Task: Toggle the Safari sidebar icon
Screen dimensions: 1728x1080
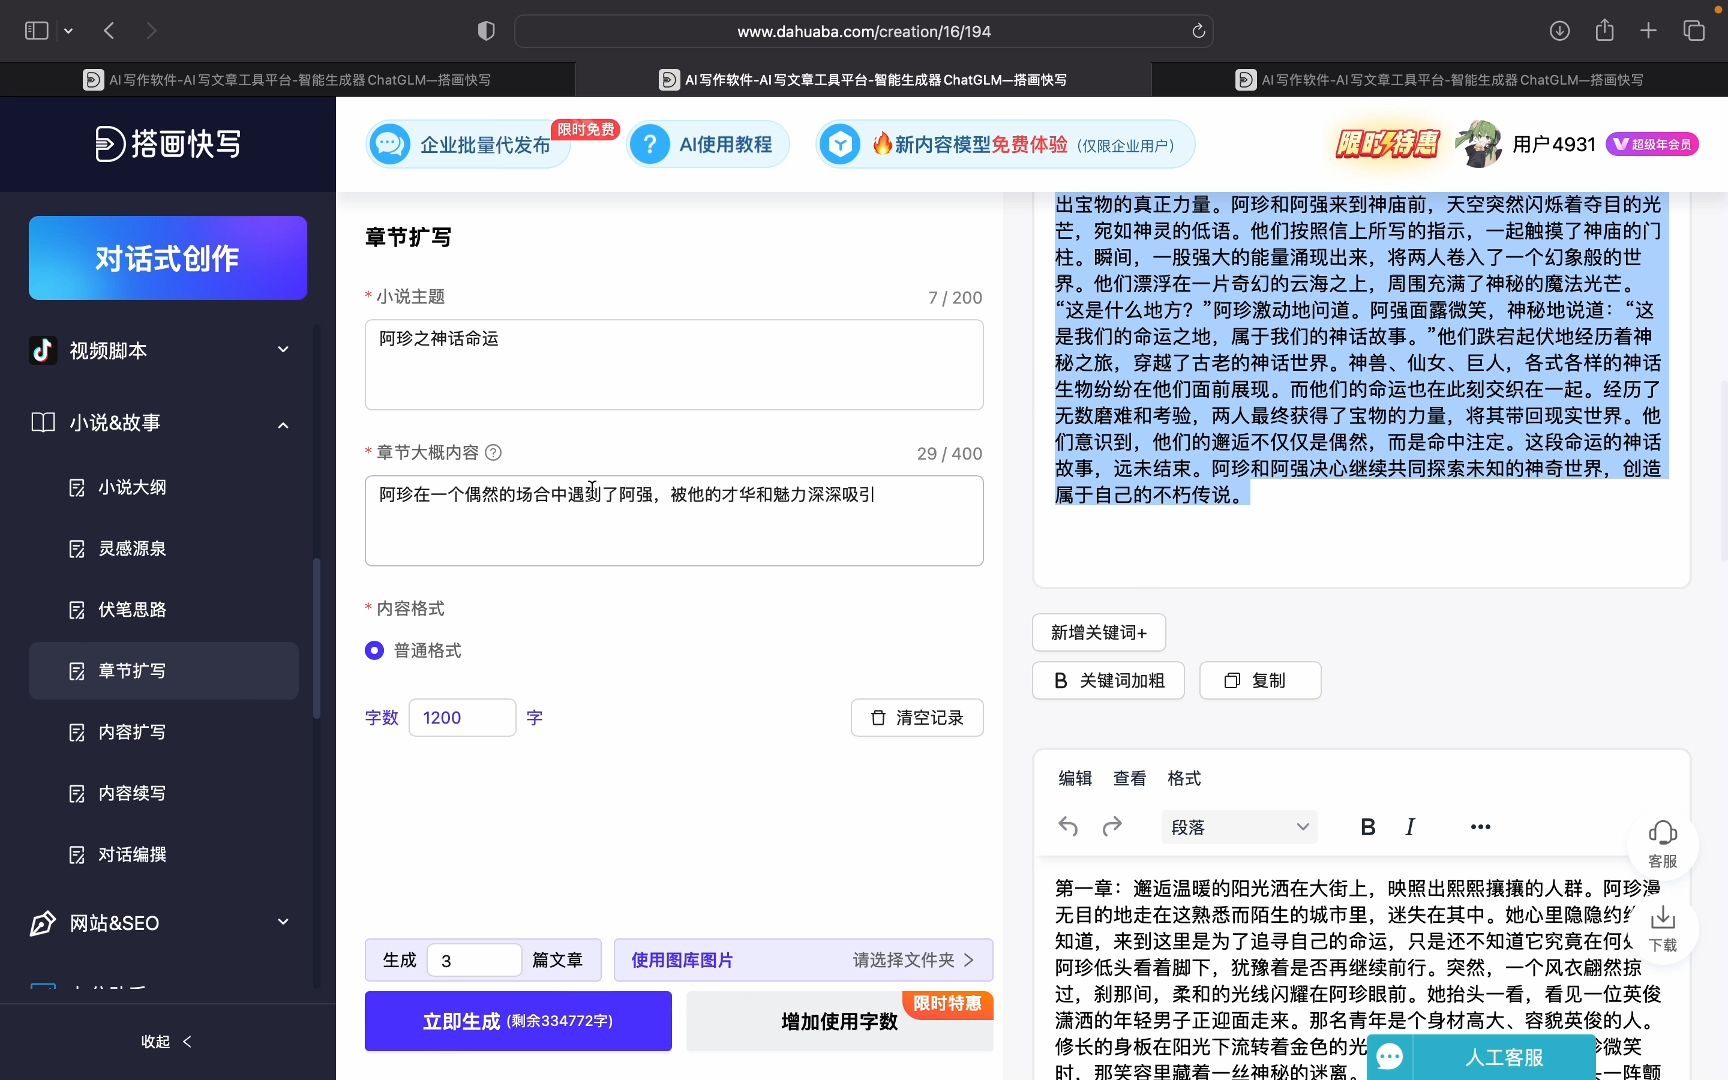Action: pos(36,31)
